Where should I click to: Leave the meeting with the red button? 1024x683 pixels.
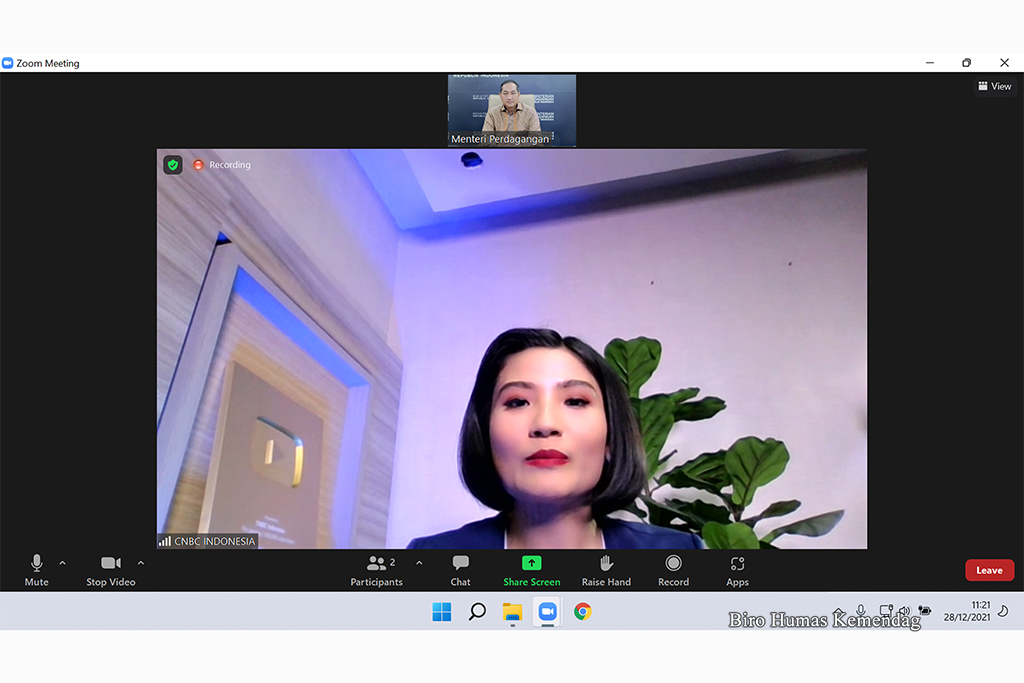point(989,570)
